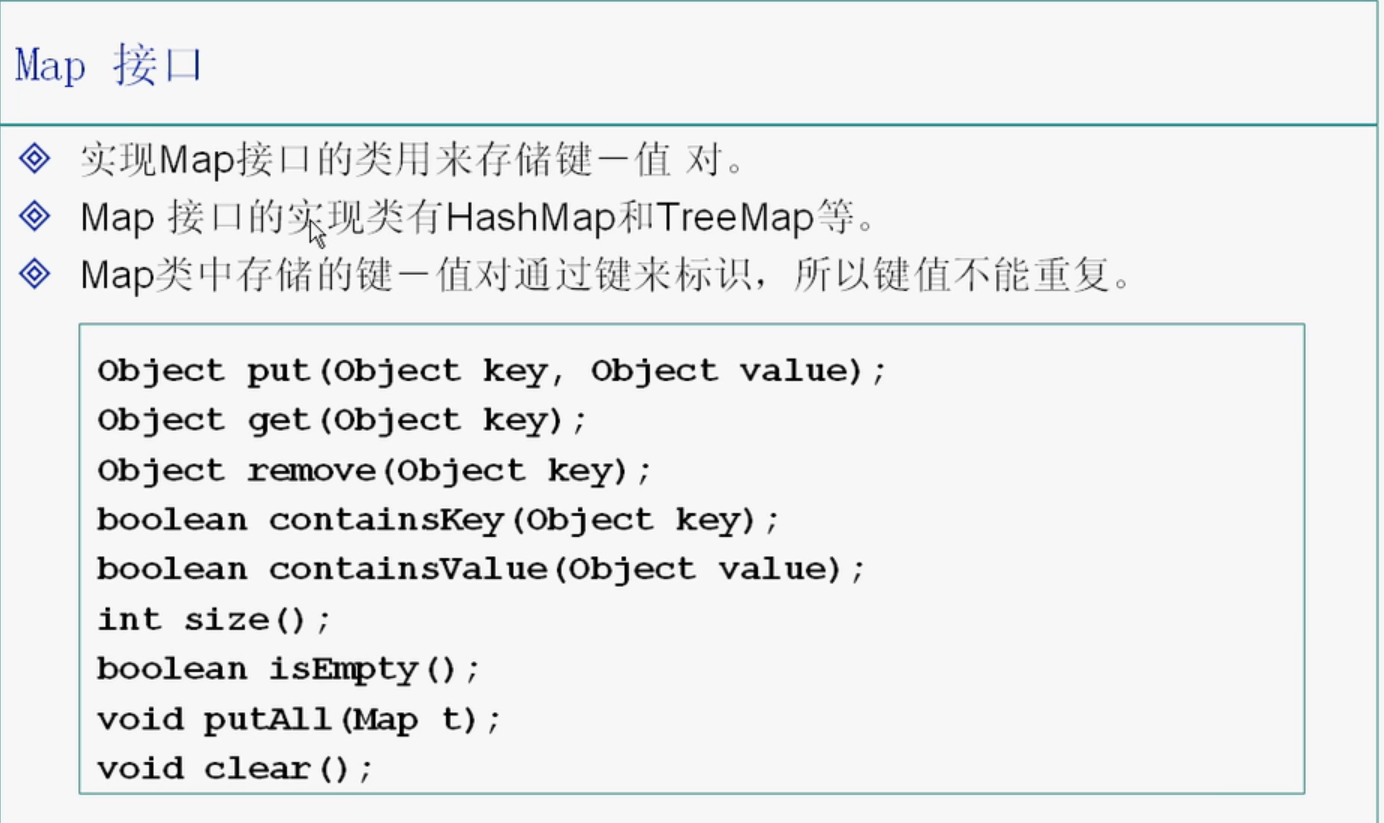Click the word HashMap in second bullet
Viewport: 1384px width, 823px height.
[x=529, y=217]
